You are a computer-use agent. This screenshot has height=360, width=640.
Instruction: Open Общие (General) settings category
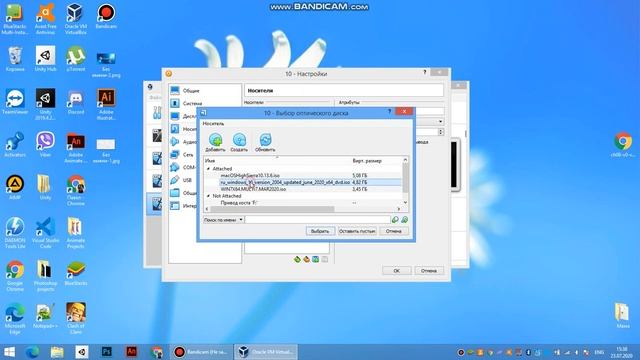[191, 91]
